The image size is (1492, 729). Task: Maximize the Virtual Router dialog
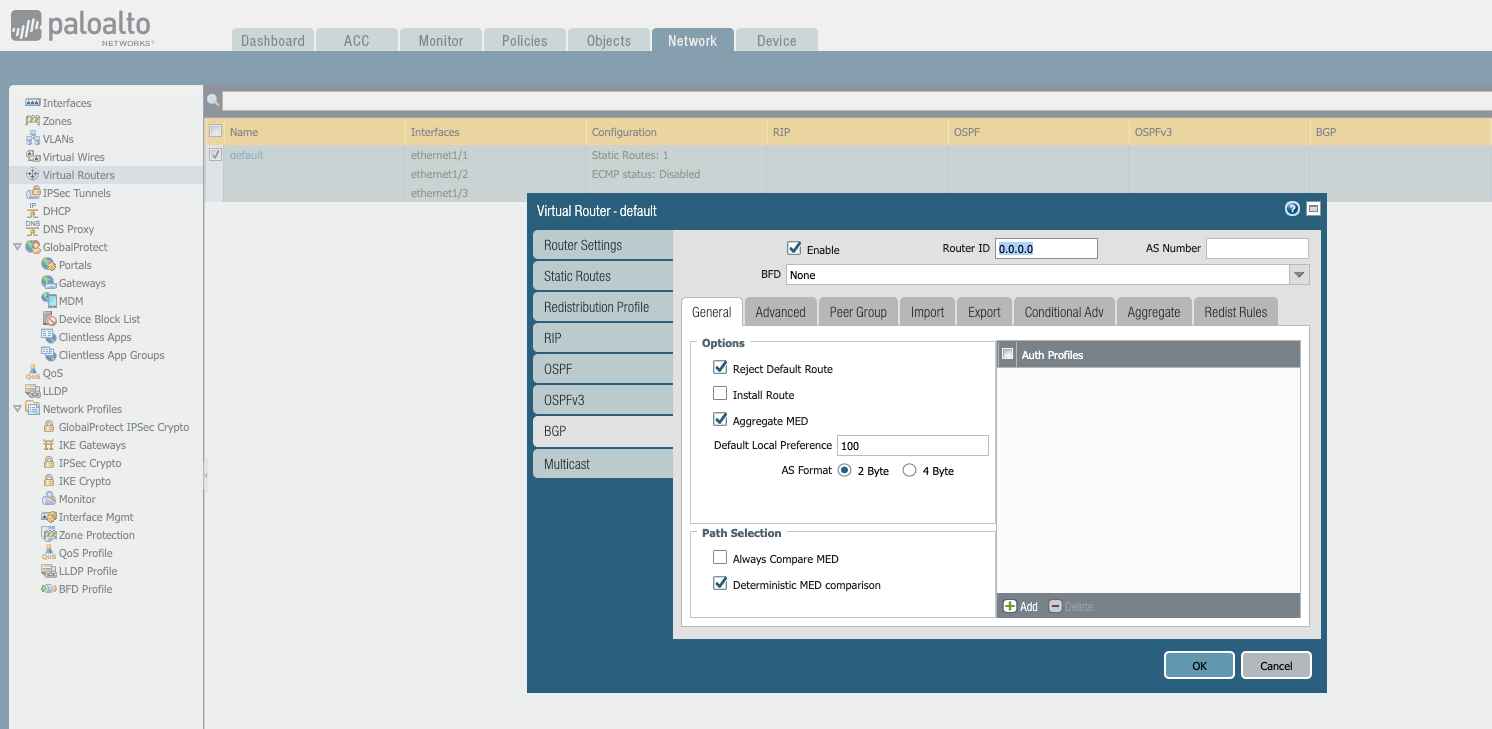[1313, 209]
